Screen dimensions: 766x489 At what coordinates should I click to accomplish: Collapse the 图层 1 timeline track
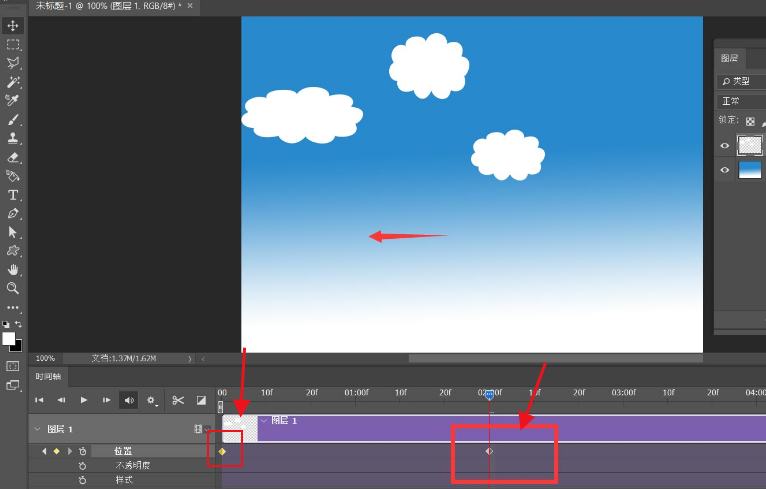pyautogui.click(x=37, y=429)
